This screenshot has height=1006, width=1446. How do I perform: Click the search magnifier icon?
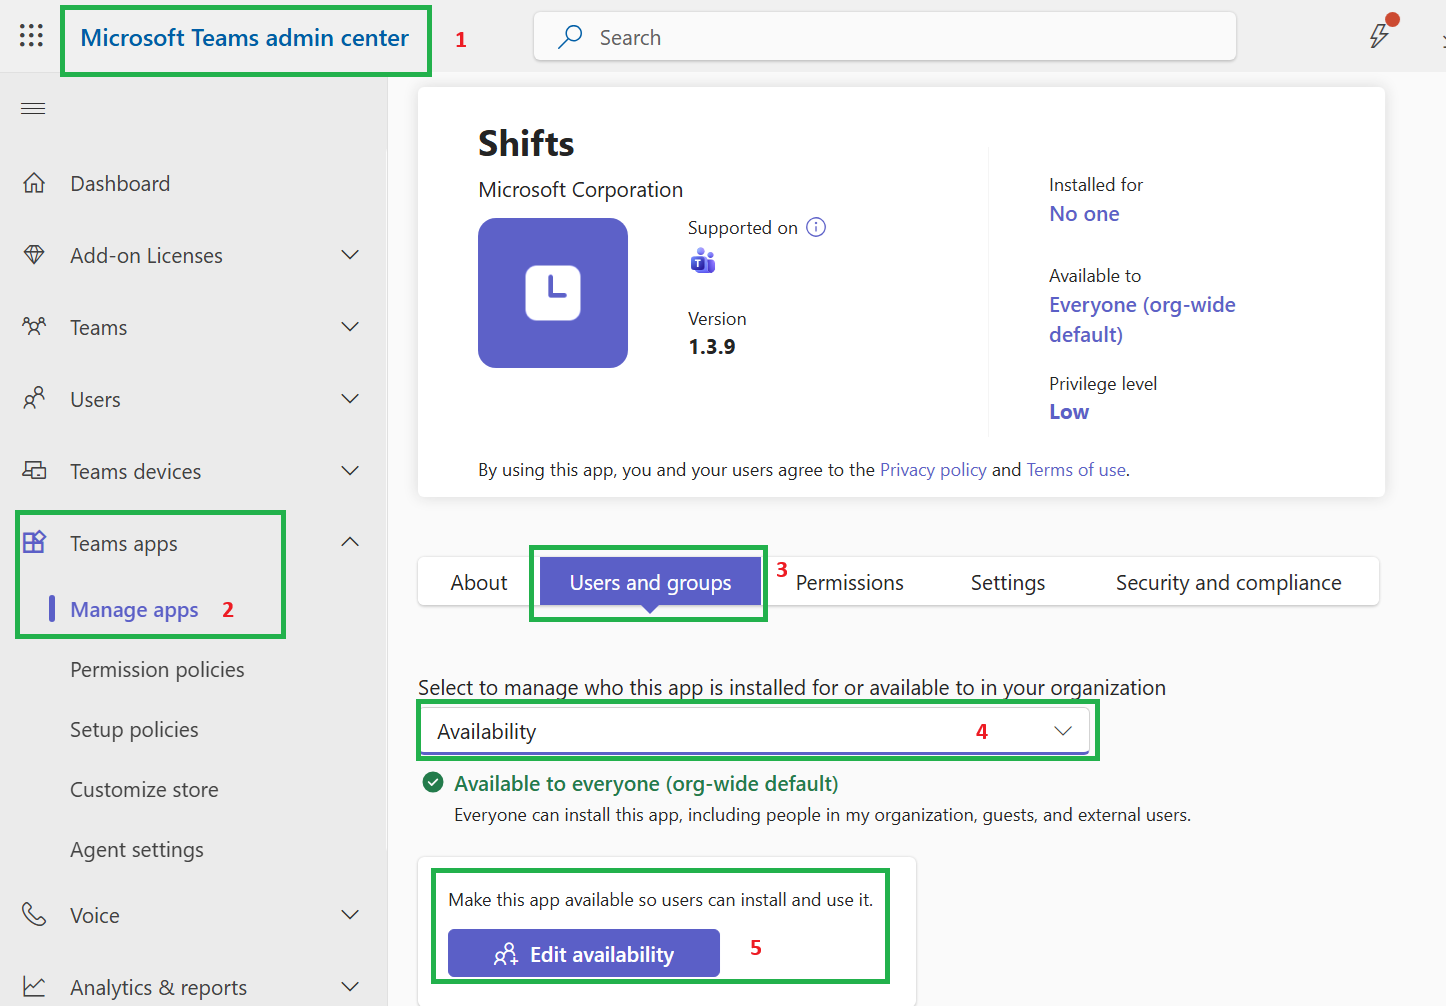[570, 37]
